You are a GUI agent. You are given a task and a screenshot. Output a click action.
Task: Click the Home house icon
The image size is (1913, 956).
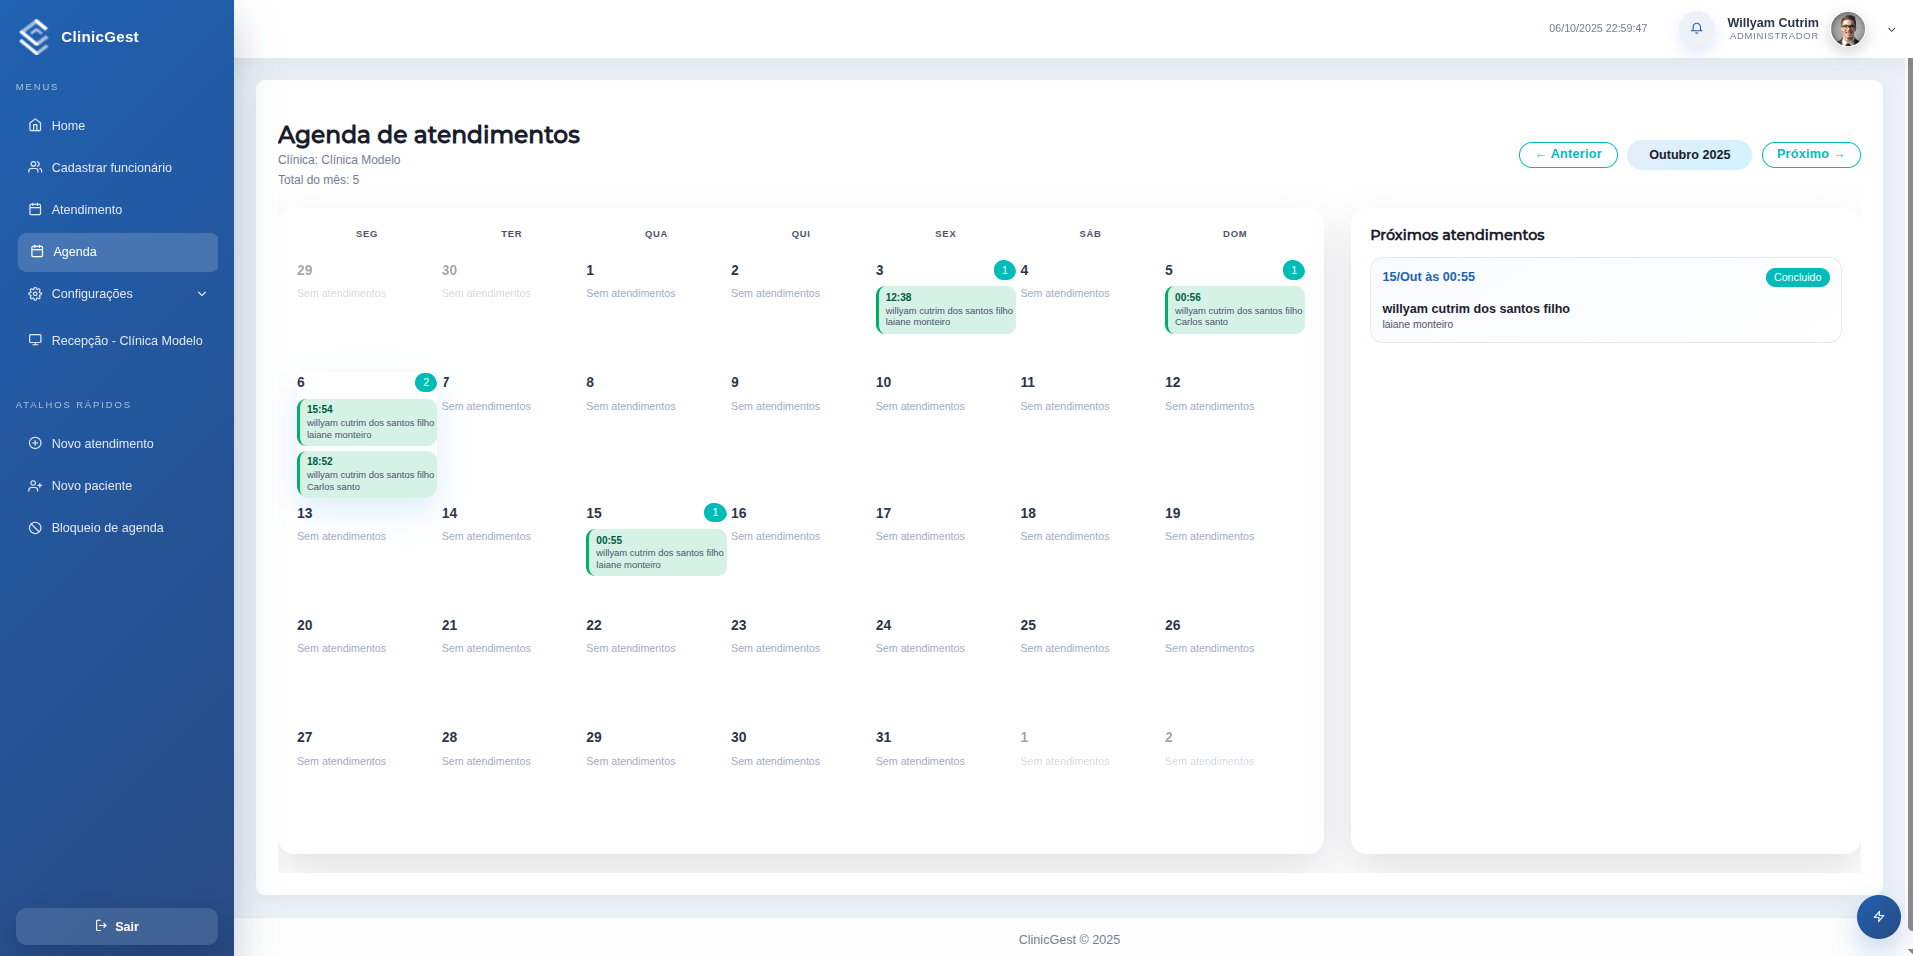pyautogui.click(x=35, y=126)
